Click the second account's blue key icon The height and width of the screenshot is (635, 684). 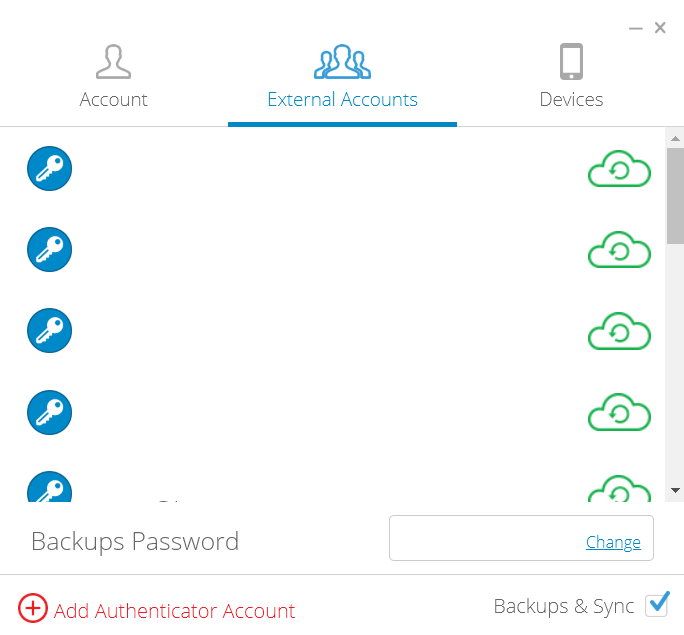pyautogui.click(x=49, y=249)
